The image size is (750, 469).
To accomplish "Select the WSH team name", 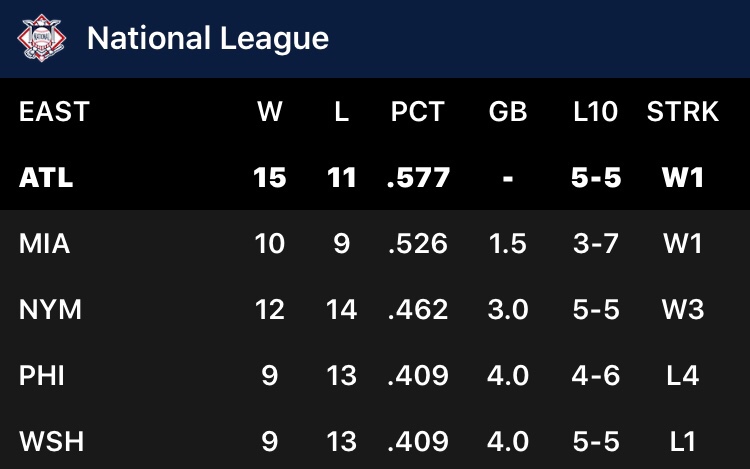I will (50, 441).
